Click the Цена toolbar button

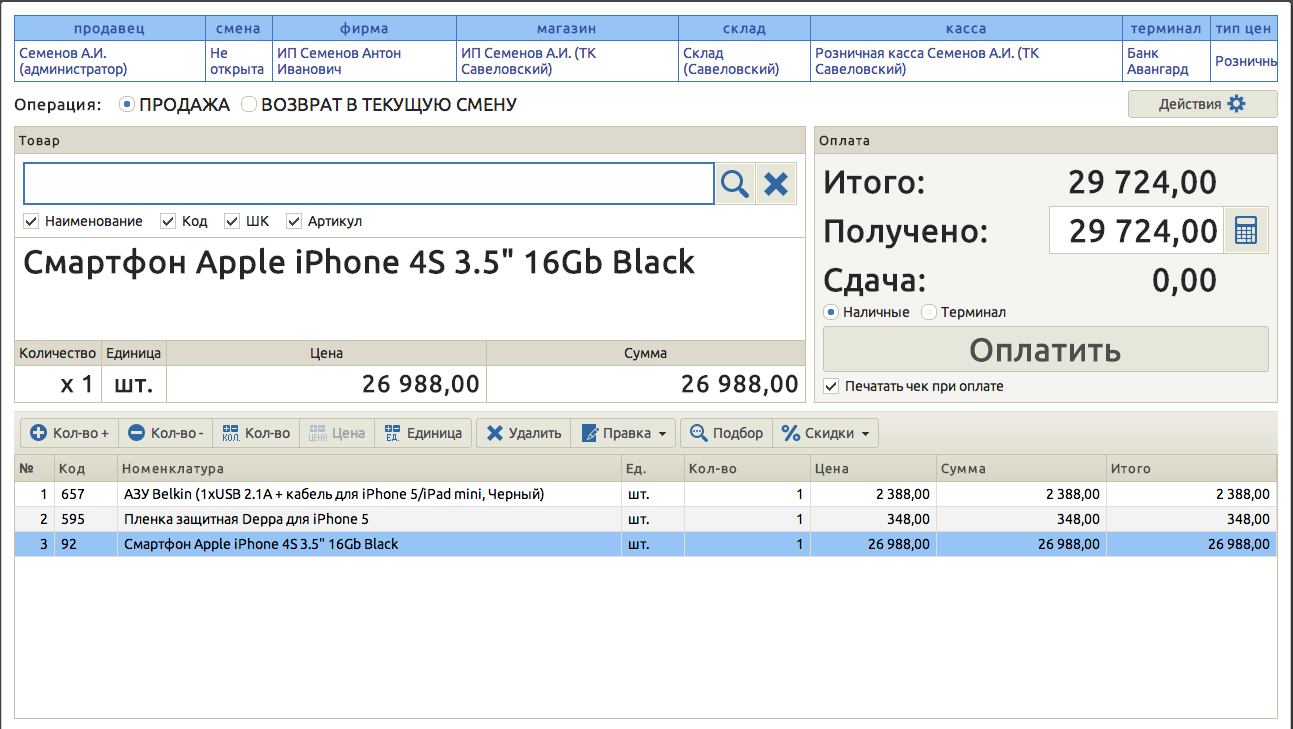point(337,433)
